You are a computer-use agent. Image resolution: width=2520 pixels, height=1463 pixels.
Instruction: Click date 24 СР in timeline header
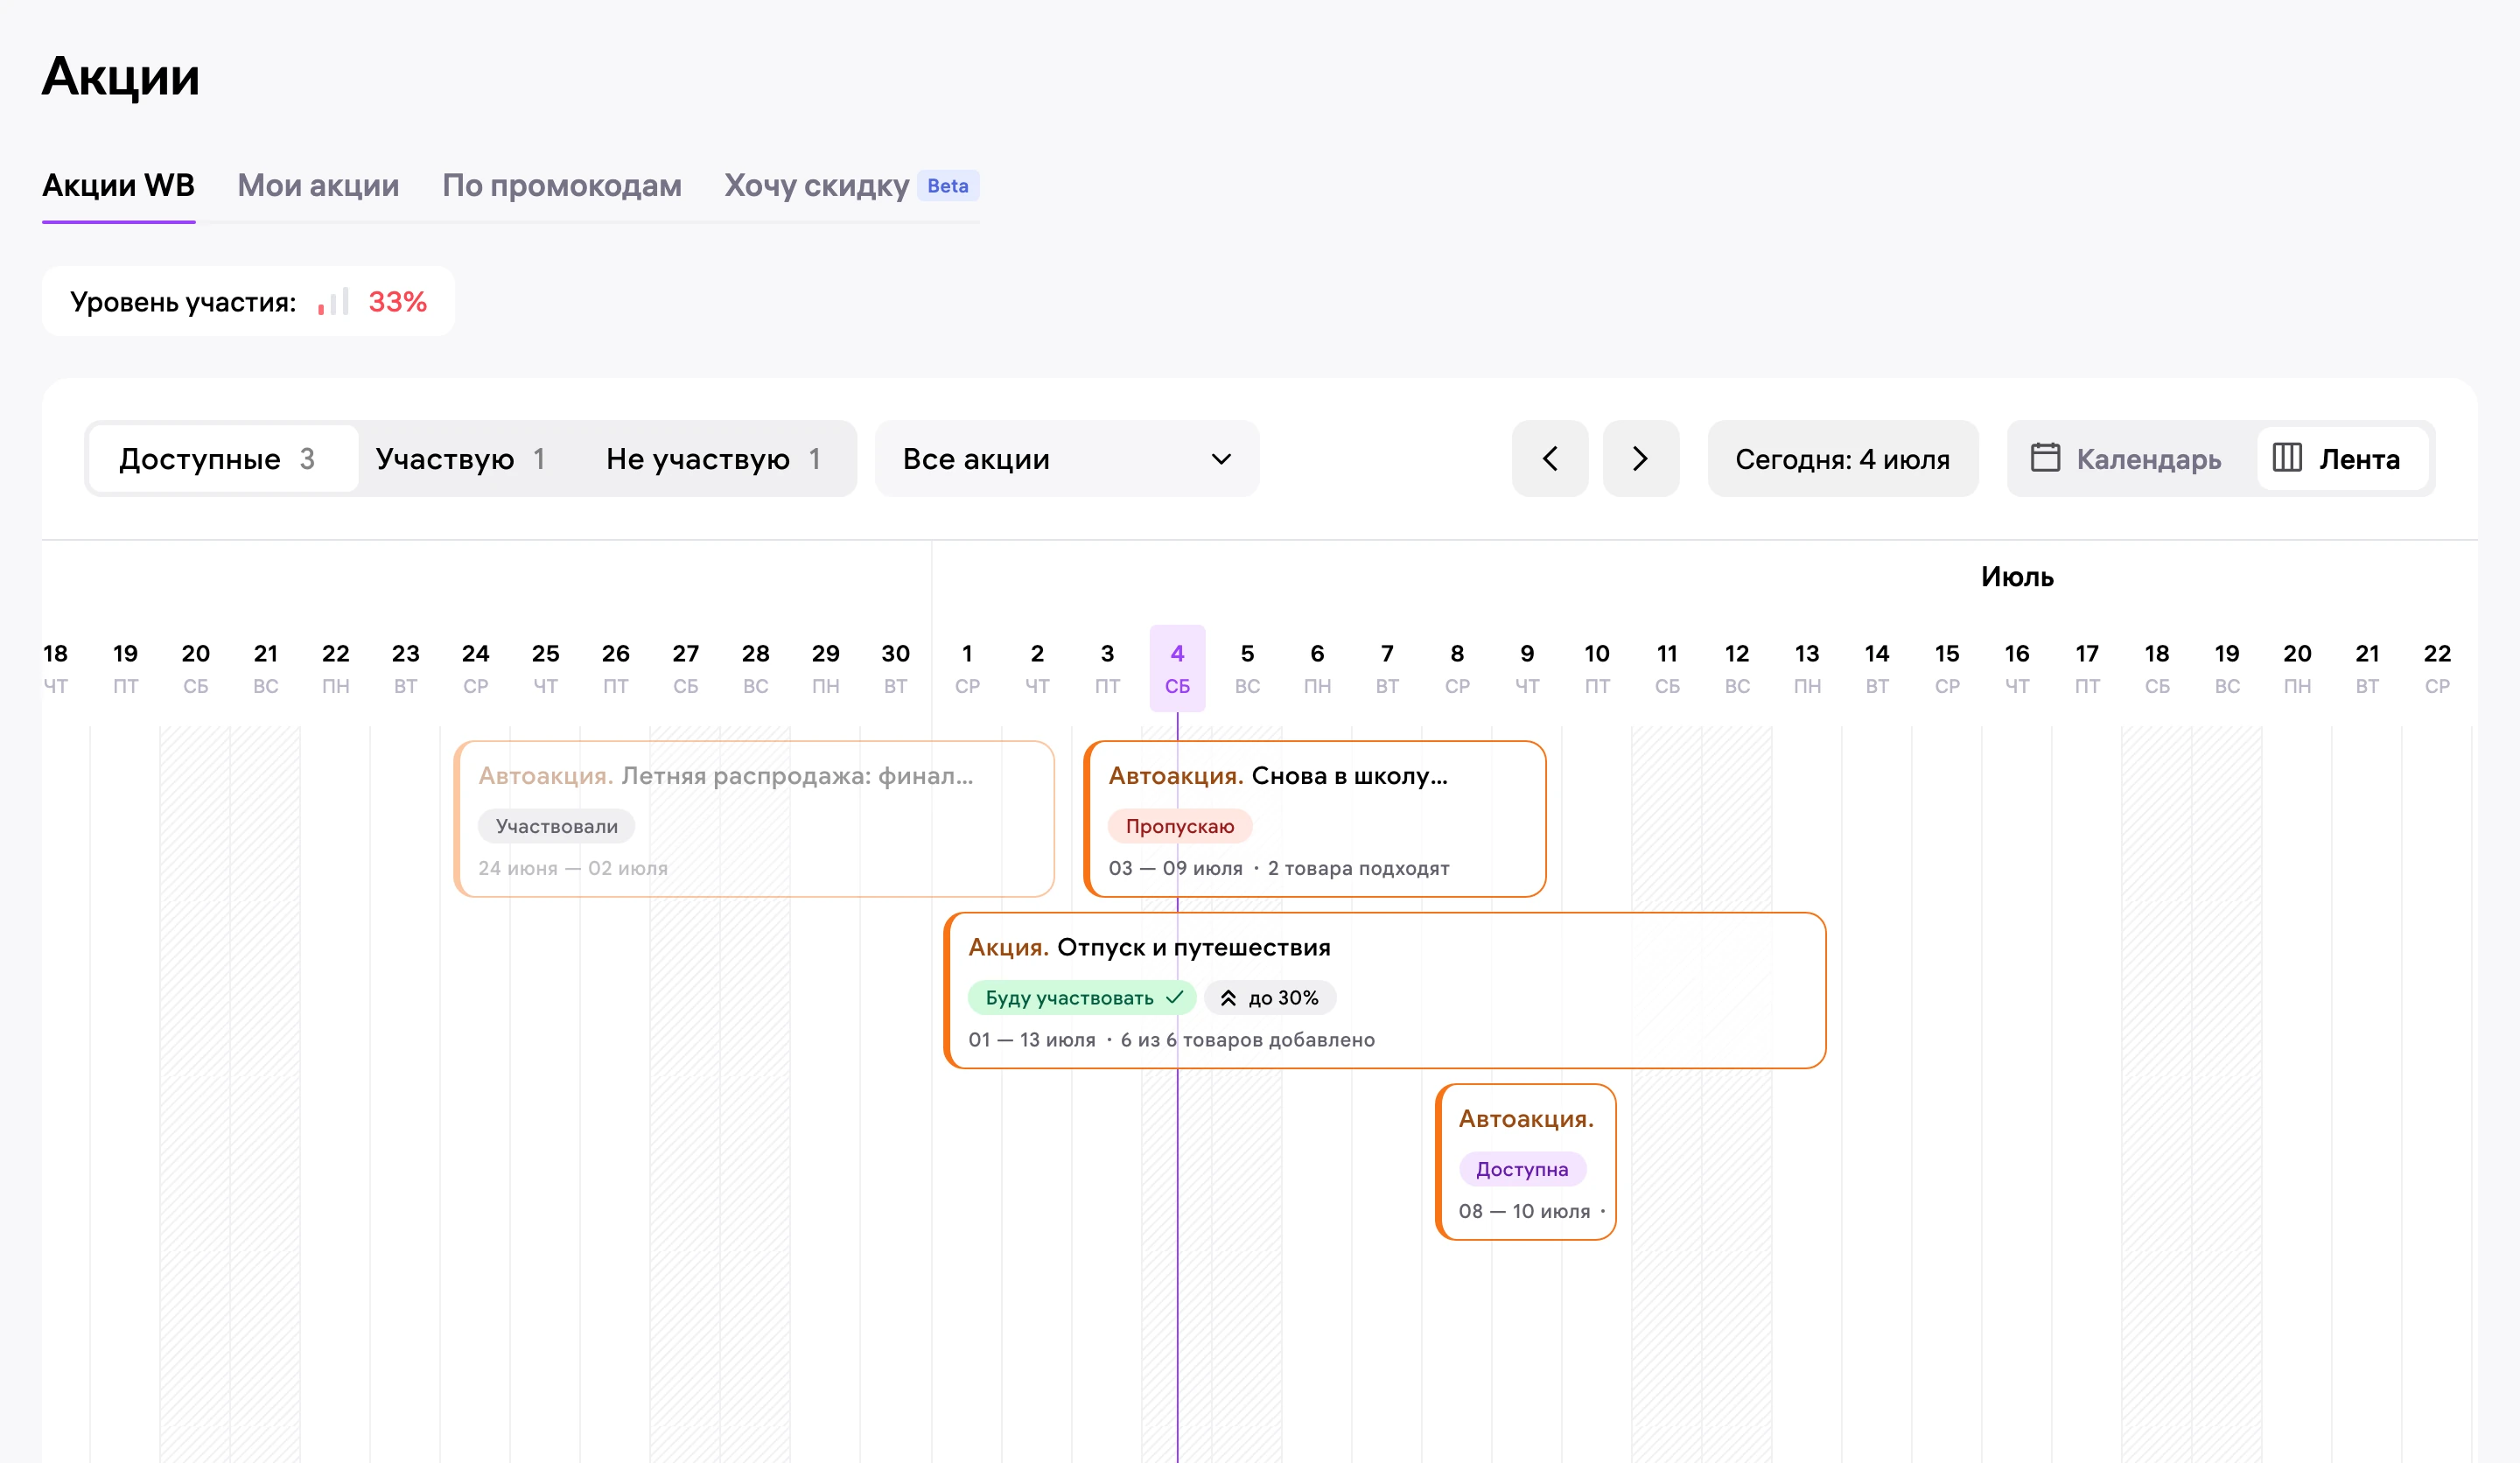(475, 668)
